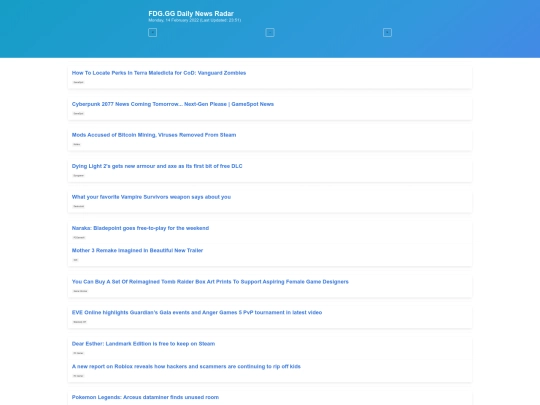The height and width of the screenshot is (405, 540).
Task: Read the Dying Light 2 free DLC story
Action: point(157,166)
